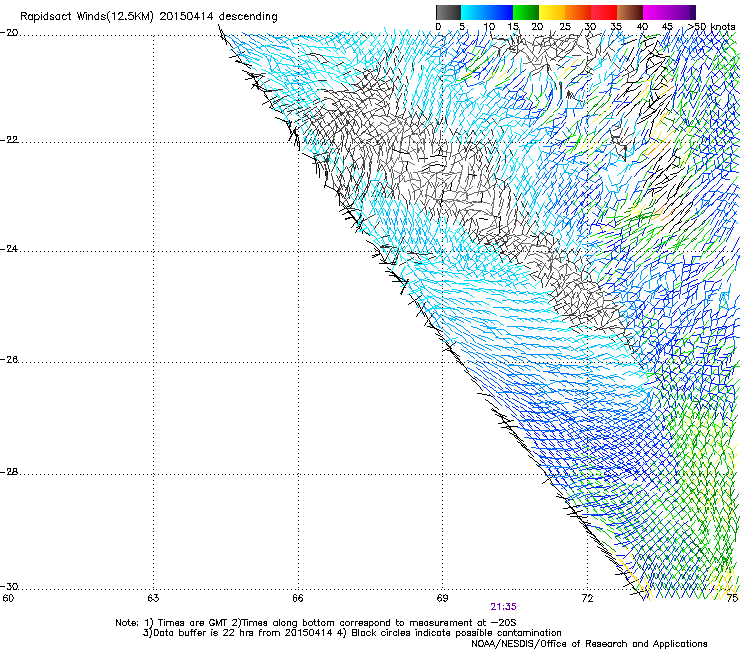Click the blue 10-15 knots legend swatch
This screenshot has height=650, width=740.
pos(500,12)
